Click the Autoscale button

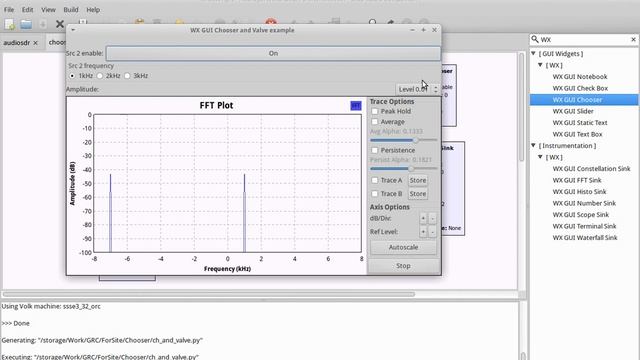[x=403, y=247]
